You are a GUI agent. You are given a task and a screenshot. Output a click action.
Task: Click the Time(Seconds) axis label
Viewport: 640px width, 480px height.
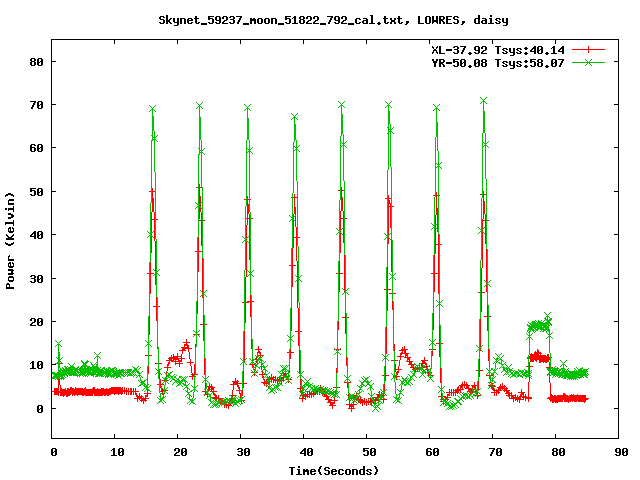[x=333, y=471]
